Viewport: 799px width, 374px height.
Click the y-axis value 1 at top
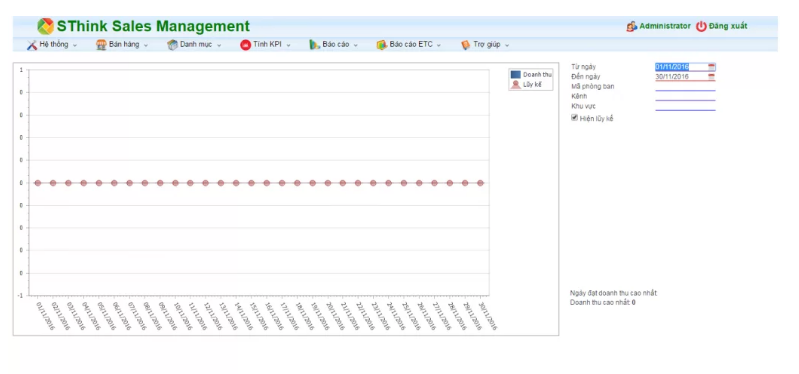(21, 70)
